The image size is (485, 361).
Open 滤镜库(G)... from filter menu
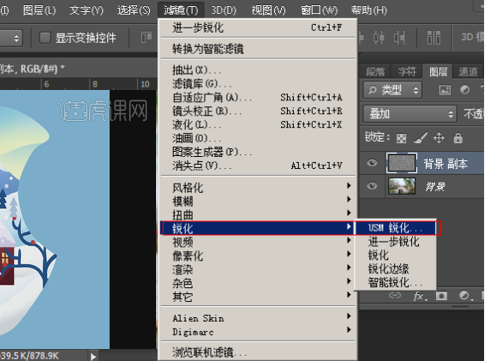point(257,83)
